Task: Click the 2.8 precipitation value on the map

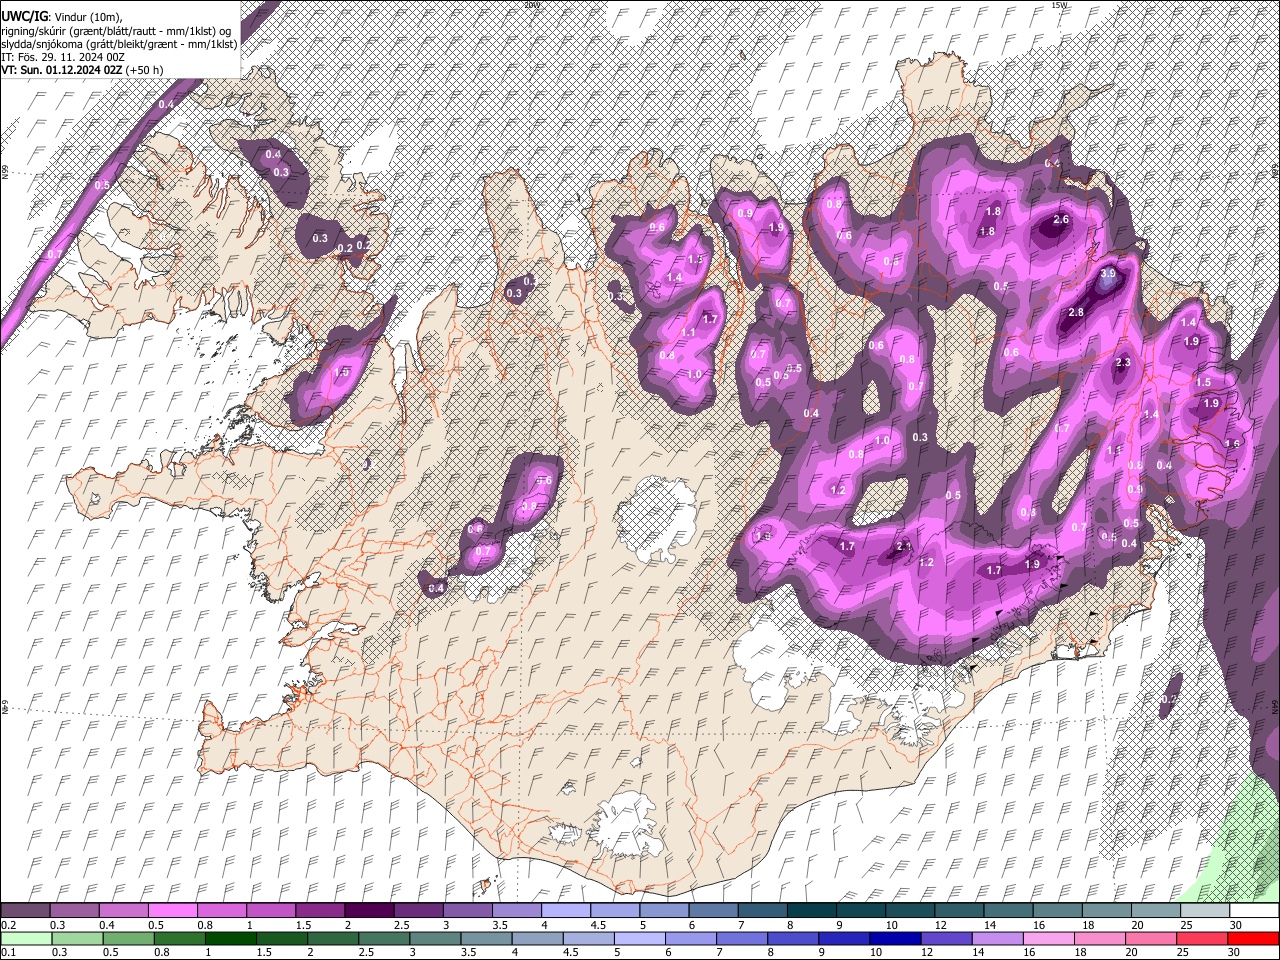Action: click(1076, 313)
